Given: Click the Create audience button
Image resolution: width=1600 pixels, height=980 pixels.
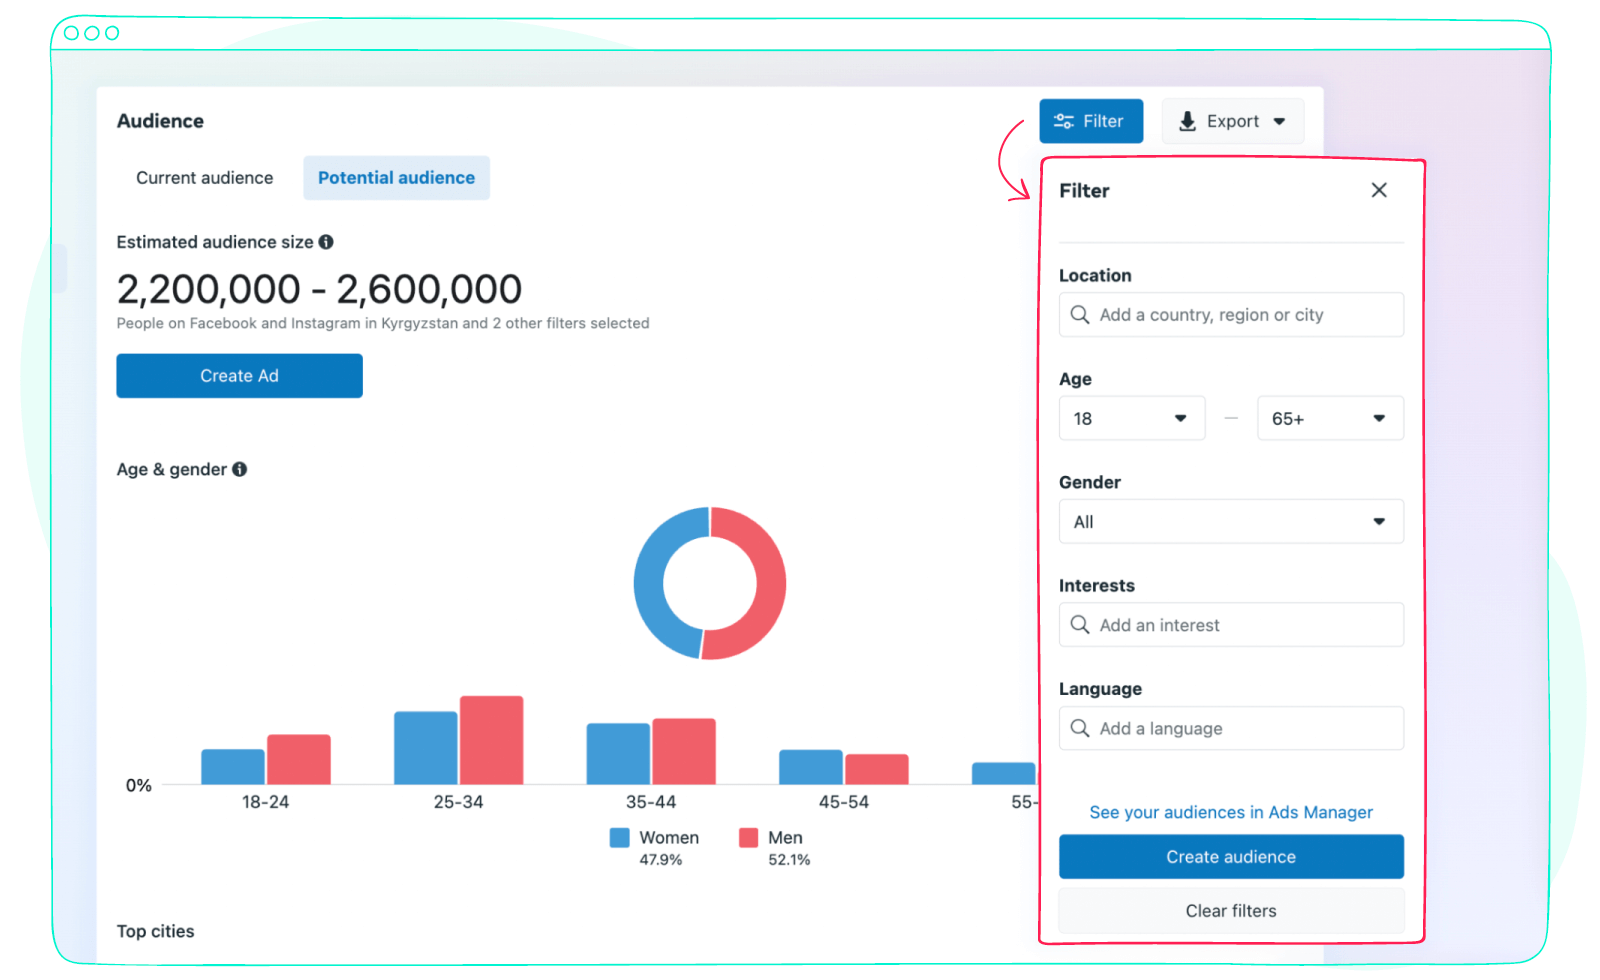Looking at the screenshot, I should point(1231,856).
